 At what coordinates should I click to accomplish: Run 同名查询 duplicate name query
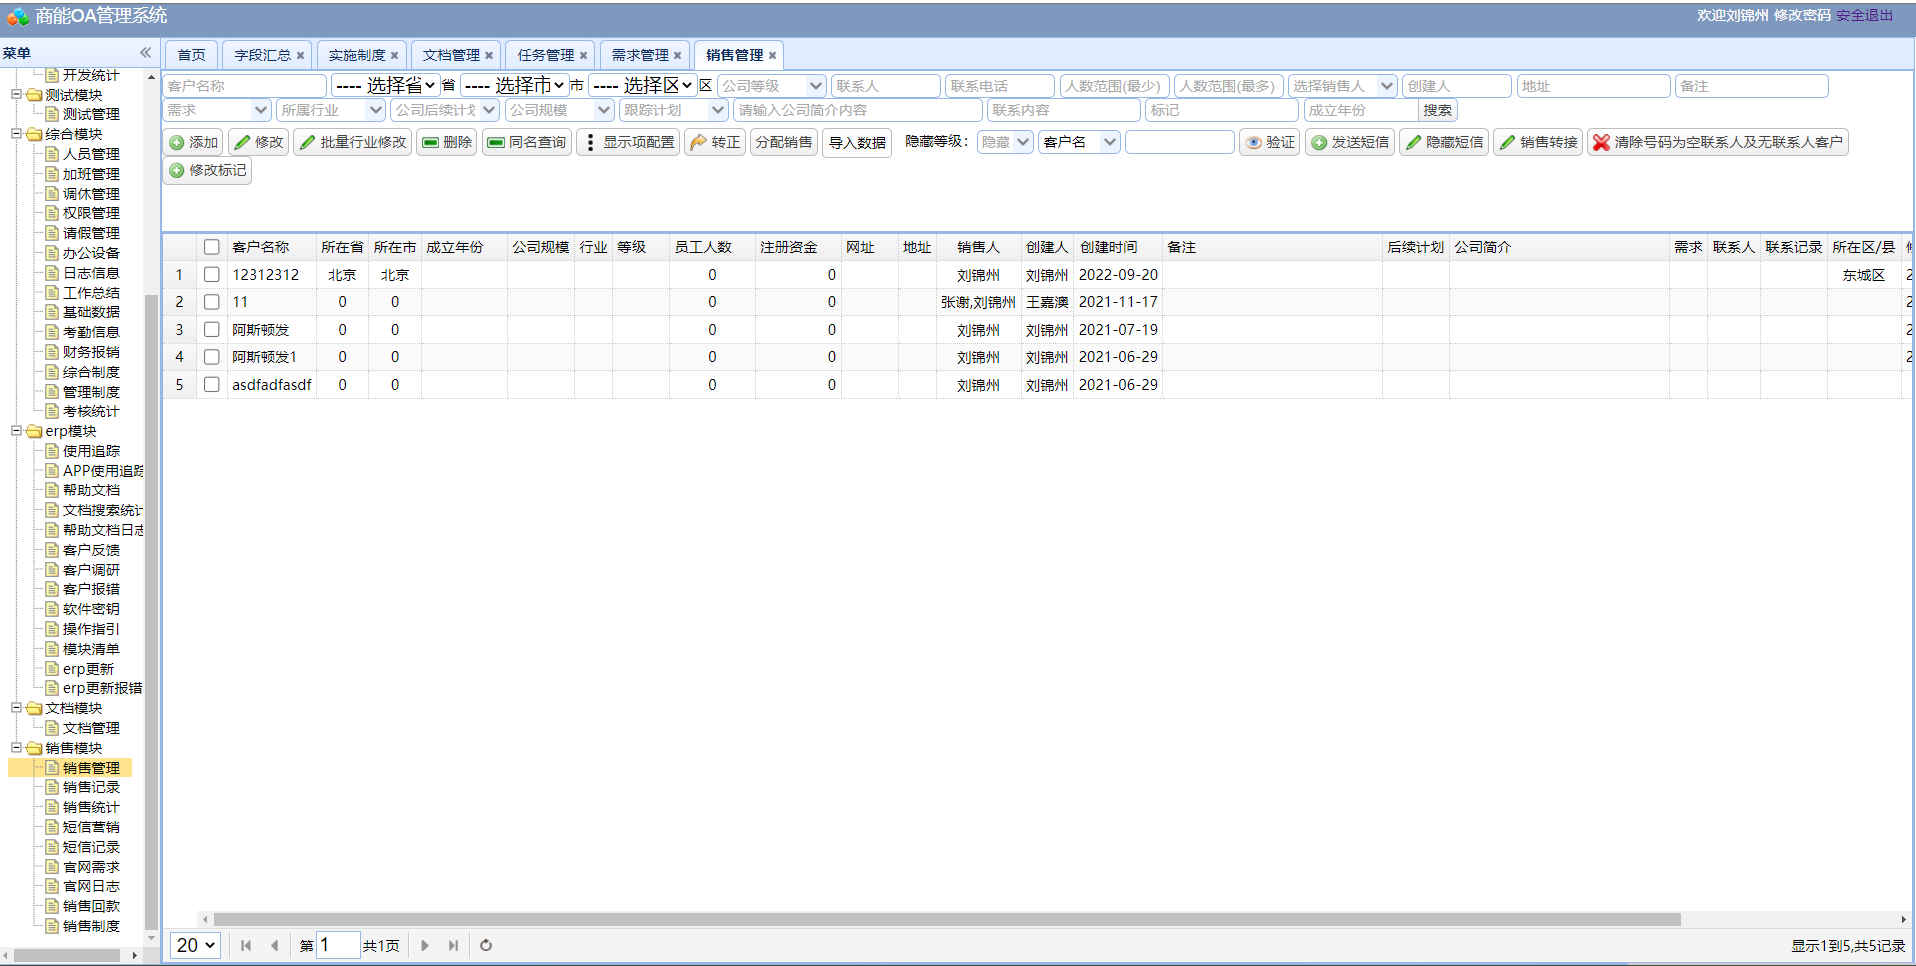526,142
